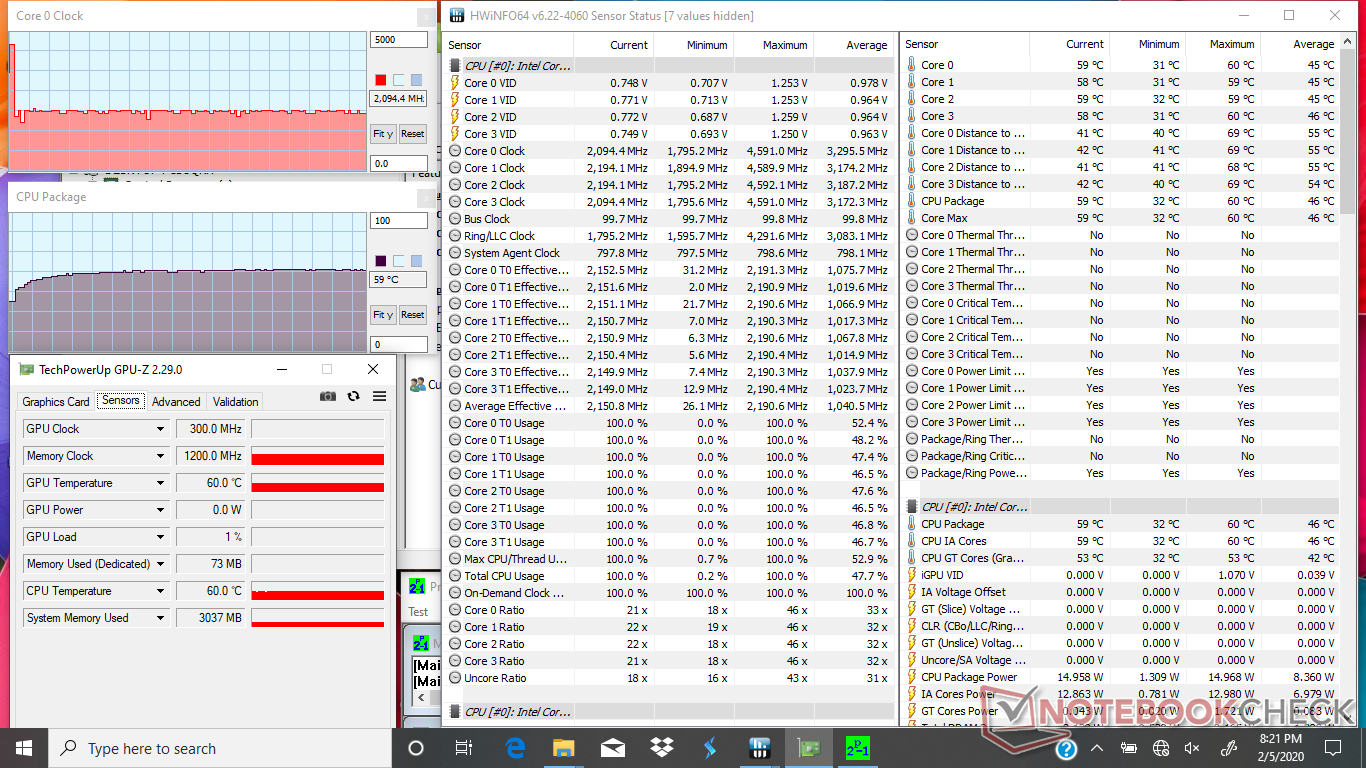Click the 0.0 minimum field in Core 0 Clock graph
This screenshot has width=1366, height=768.
click(x=399, y=163)
